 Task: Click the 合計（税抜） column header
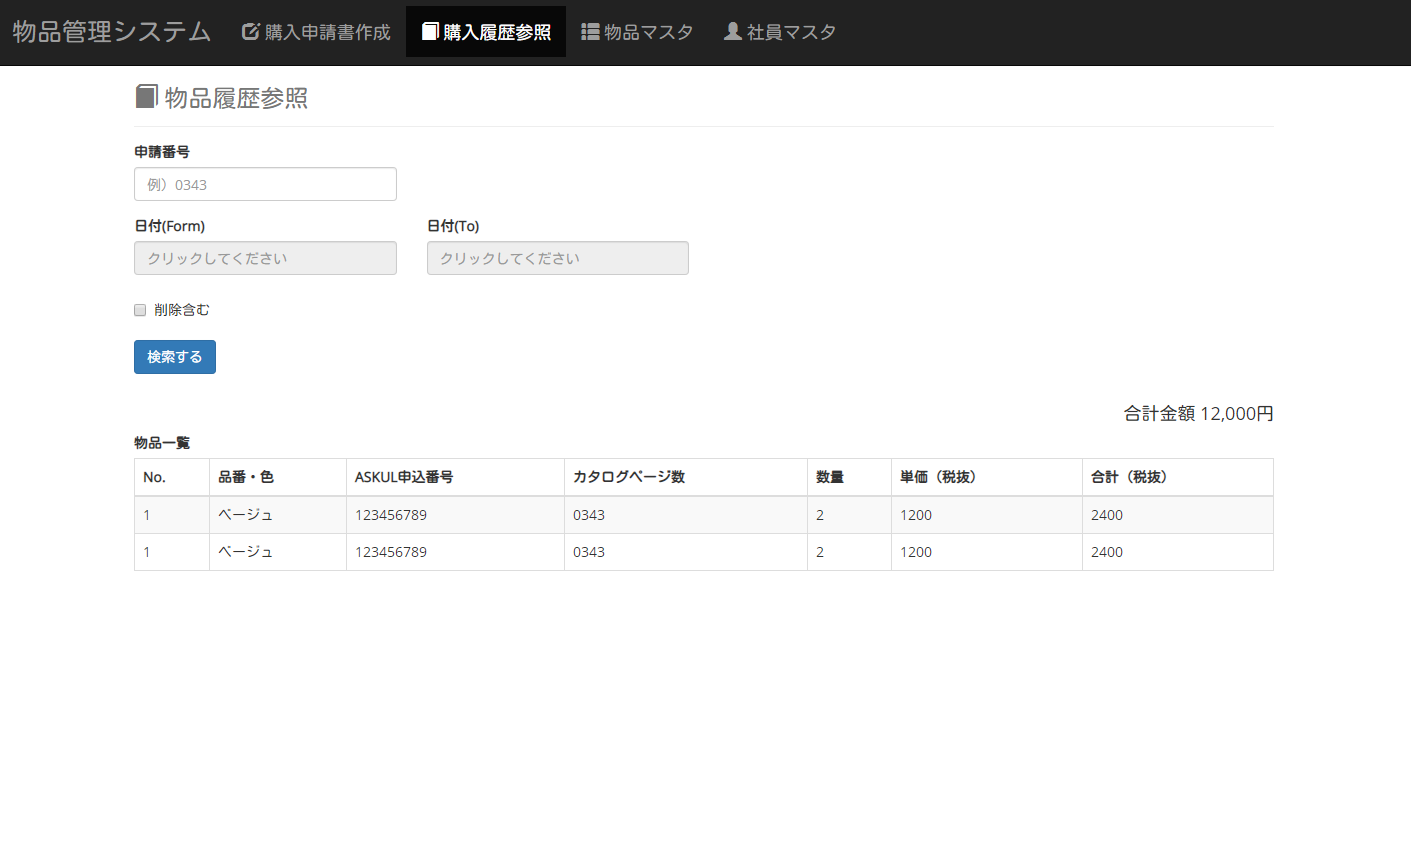pos(1129,477)
